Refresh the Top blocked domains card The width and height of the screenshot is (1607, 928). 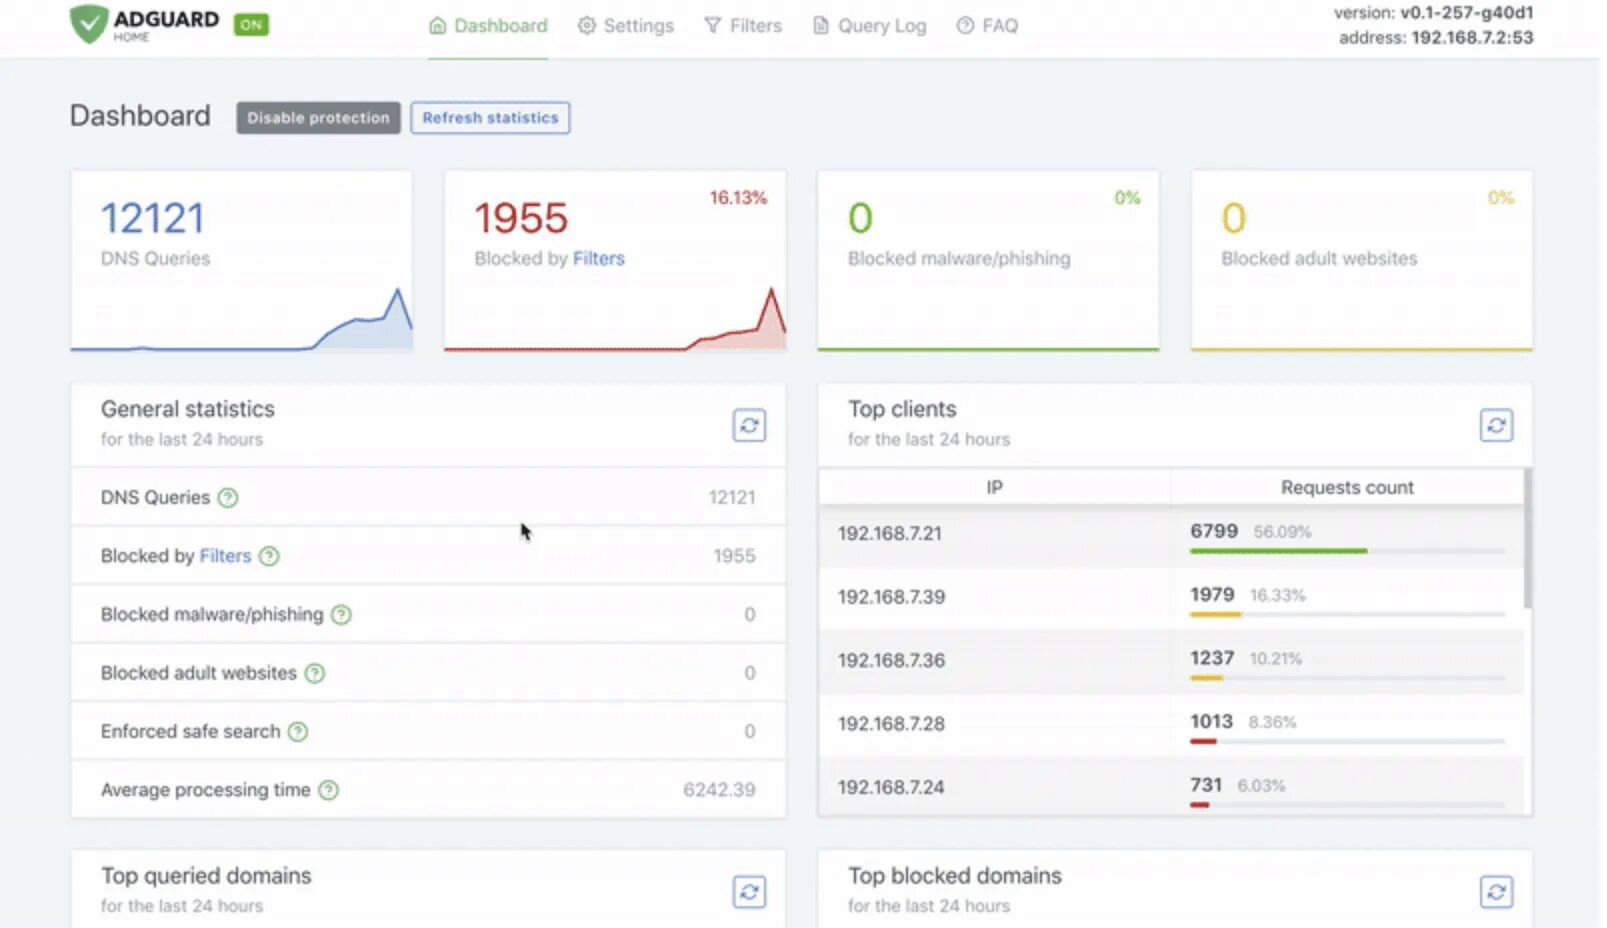[1496, 891]
